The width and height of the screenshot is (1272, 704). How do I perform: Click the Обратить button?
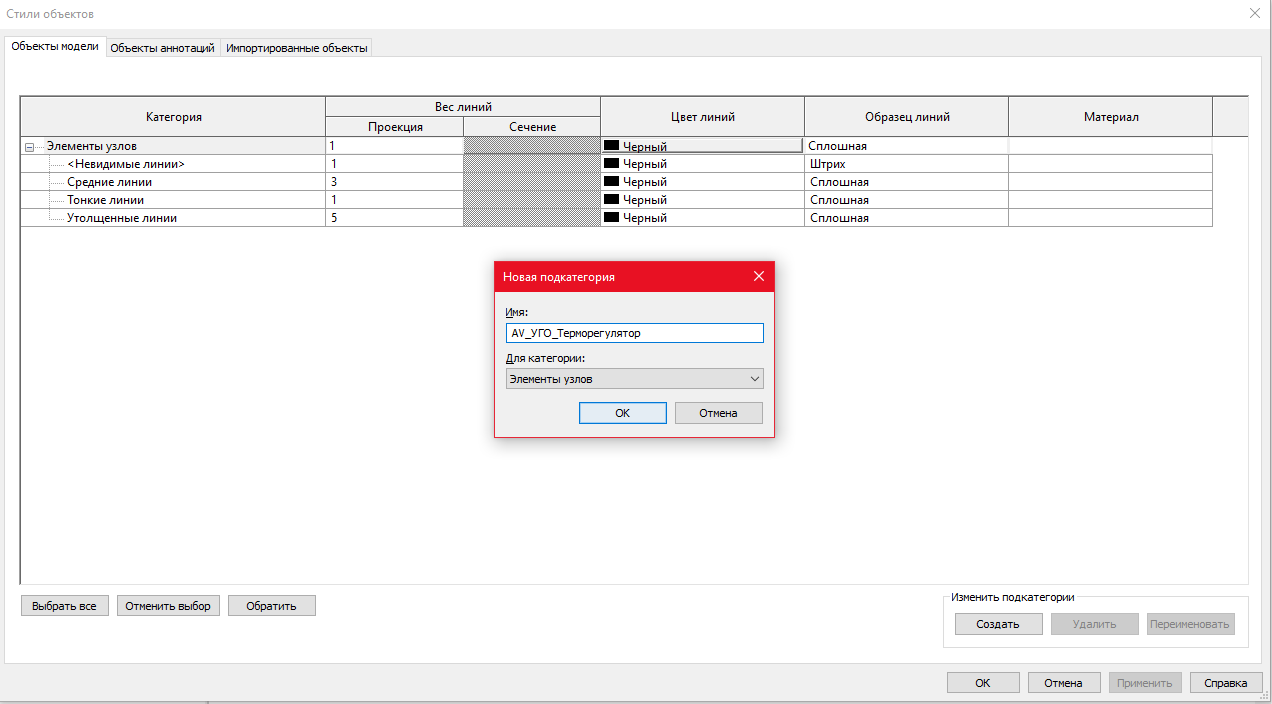pyautogui.click(x=272, y=606)
